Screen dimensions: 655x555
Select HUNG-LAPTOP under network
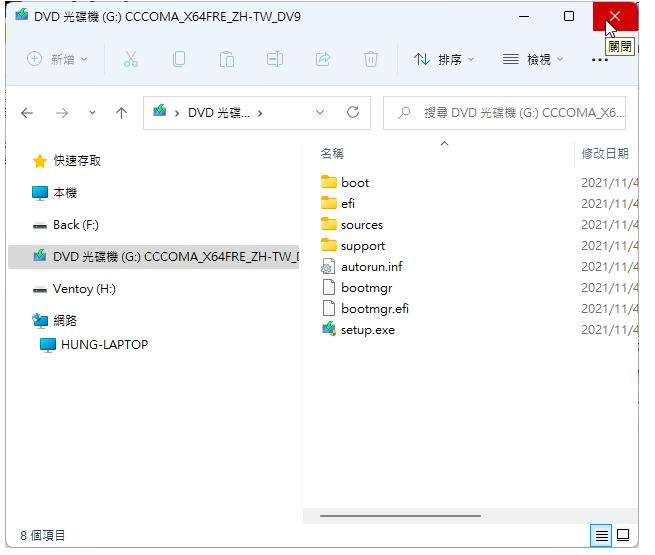[x=104, y=345]
